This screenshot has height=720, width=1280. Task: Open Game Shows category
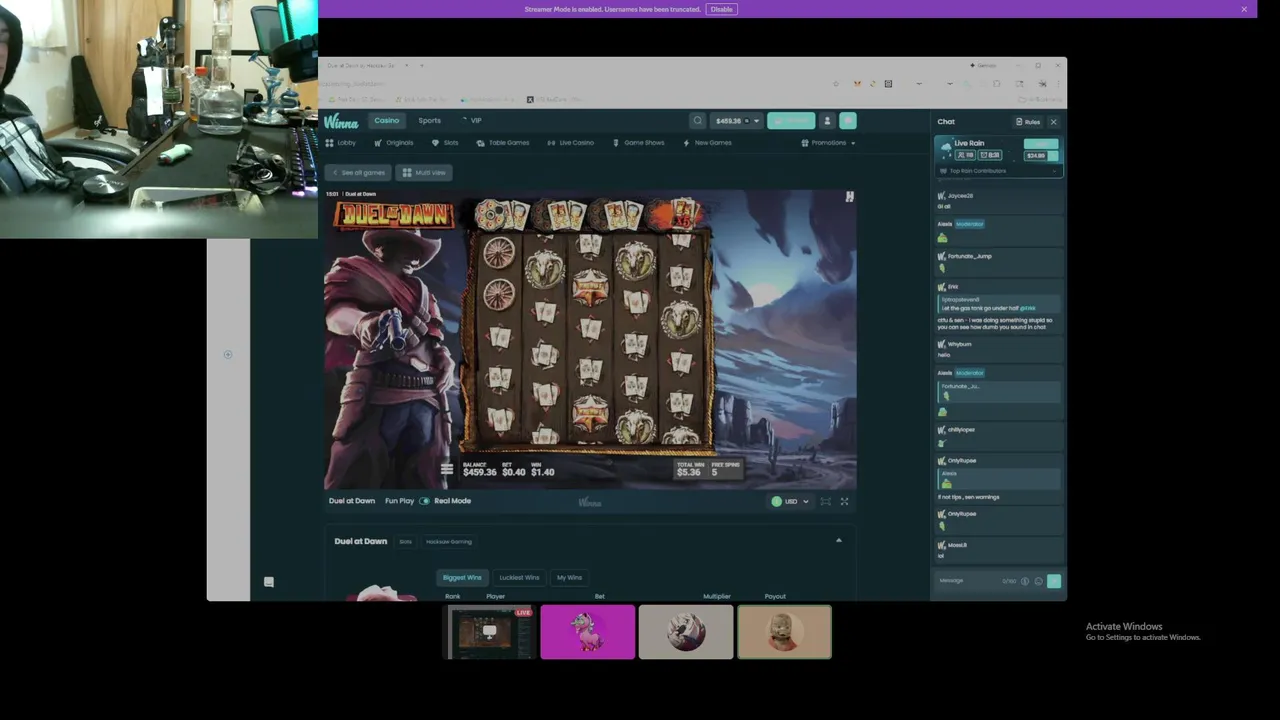638,143
